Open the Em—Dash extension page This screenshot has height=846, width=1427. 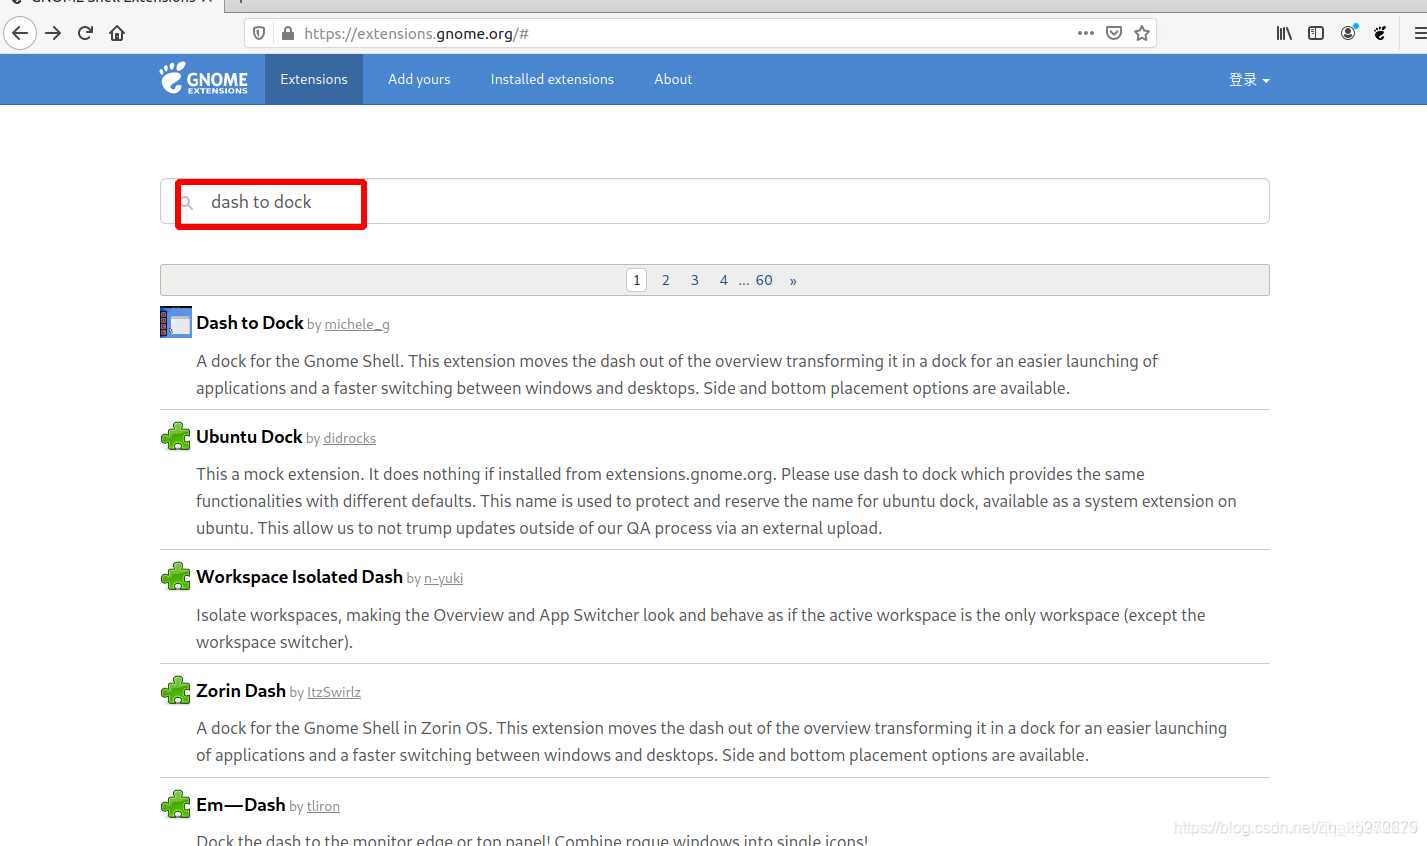(241, 804)
